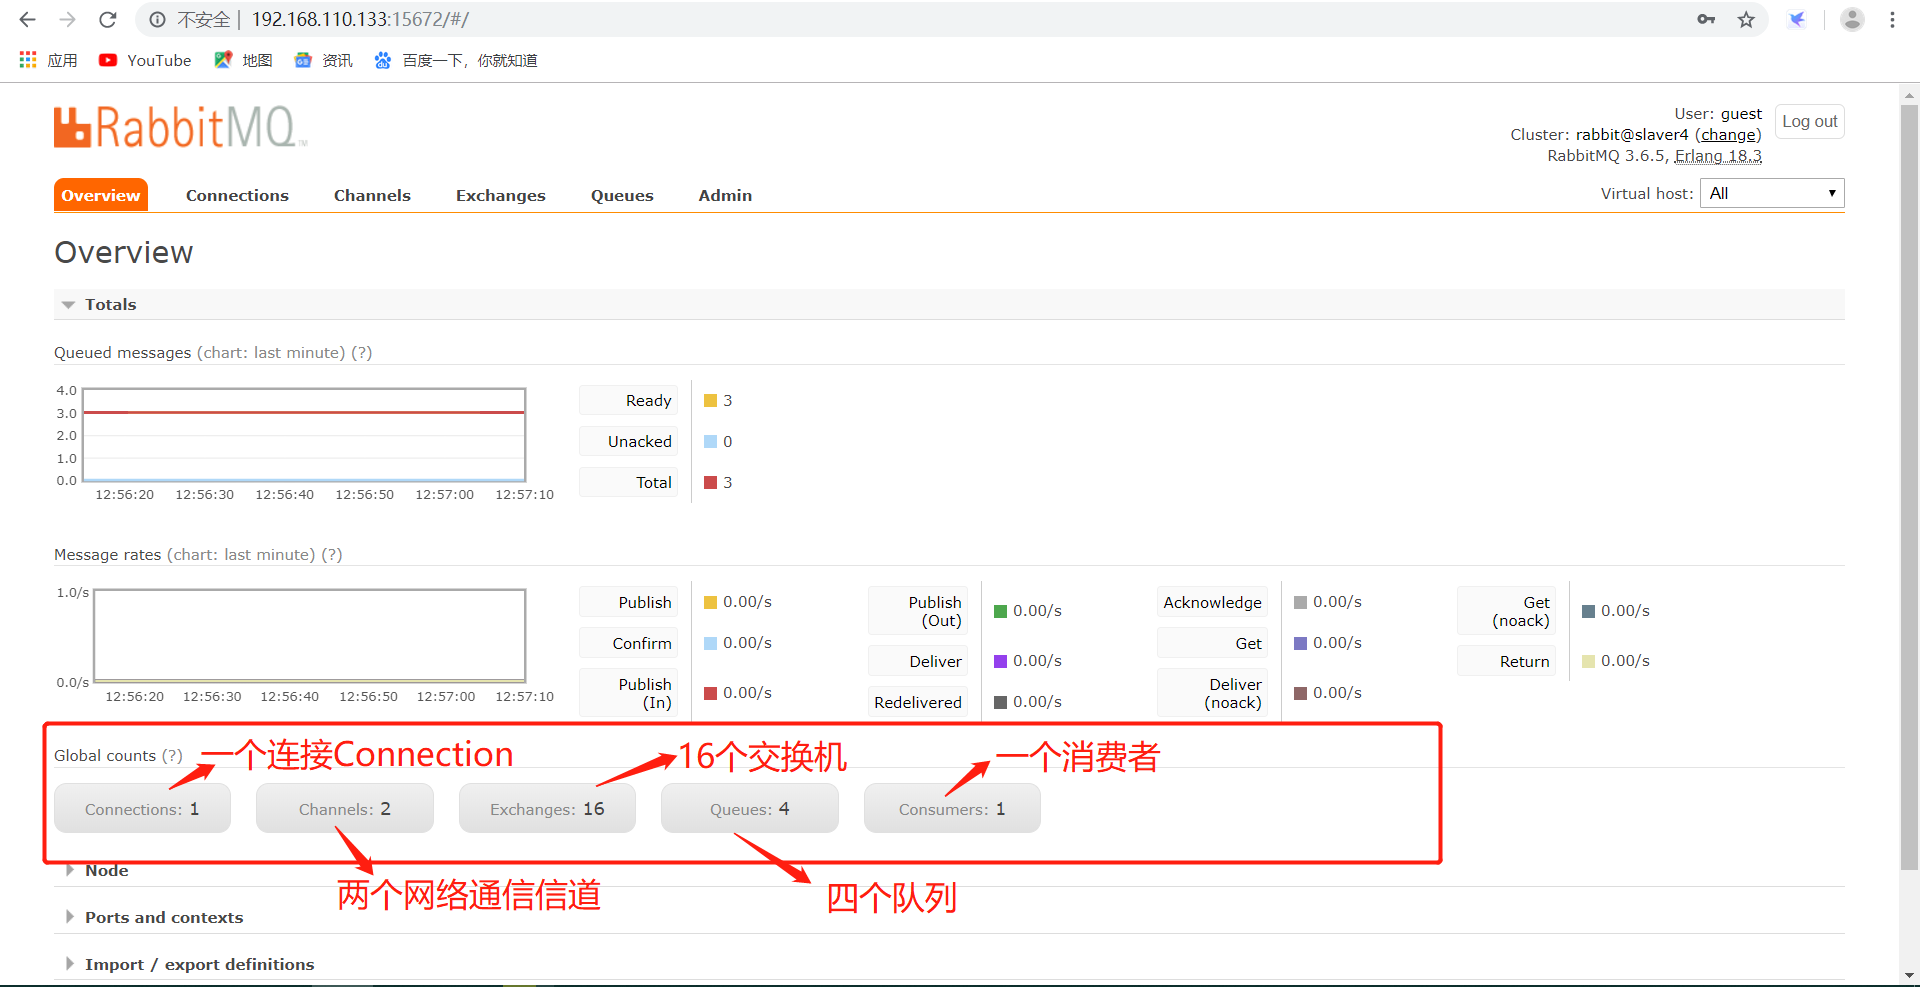Screen dimensions: 1920x987
Task: Open the YouTube bookmark
Action: coord(144,60)
